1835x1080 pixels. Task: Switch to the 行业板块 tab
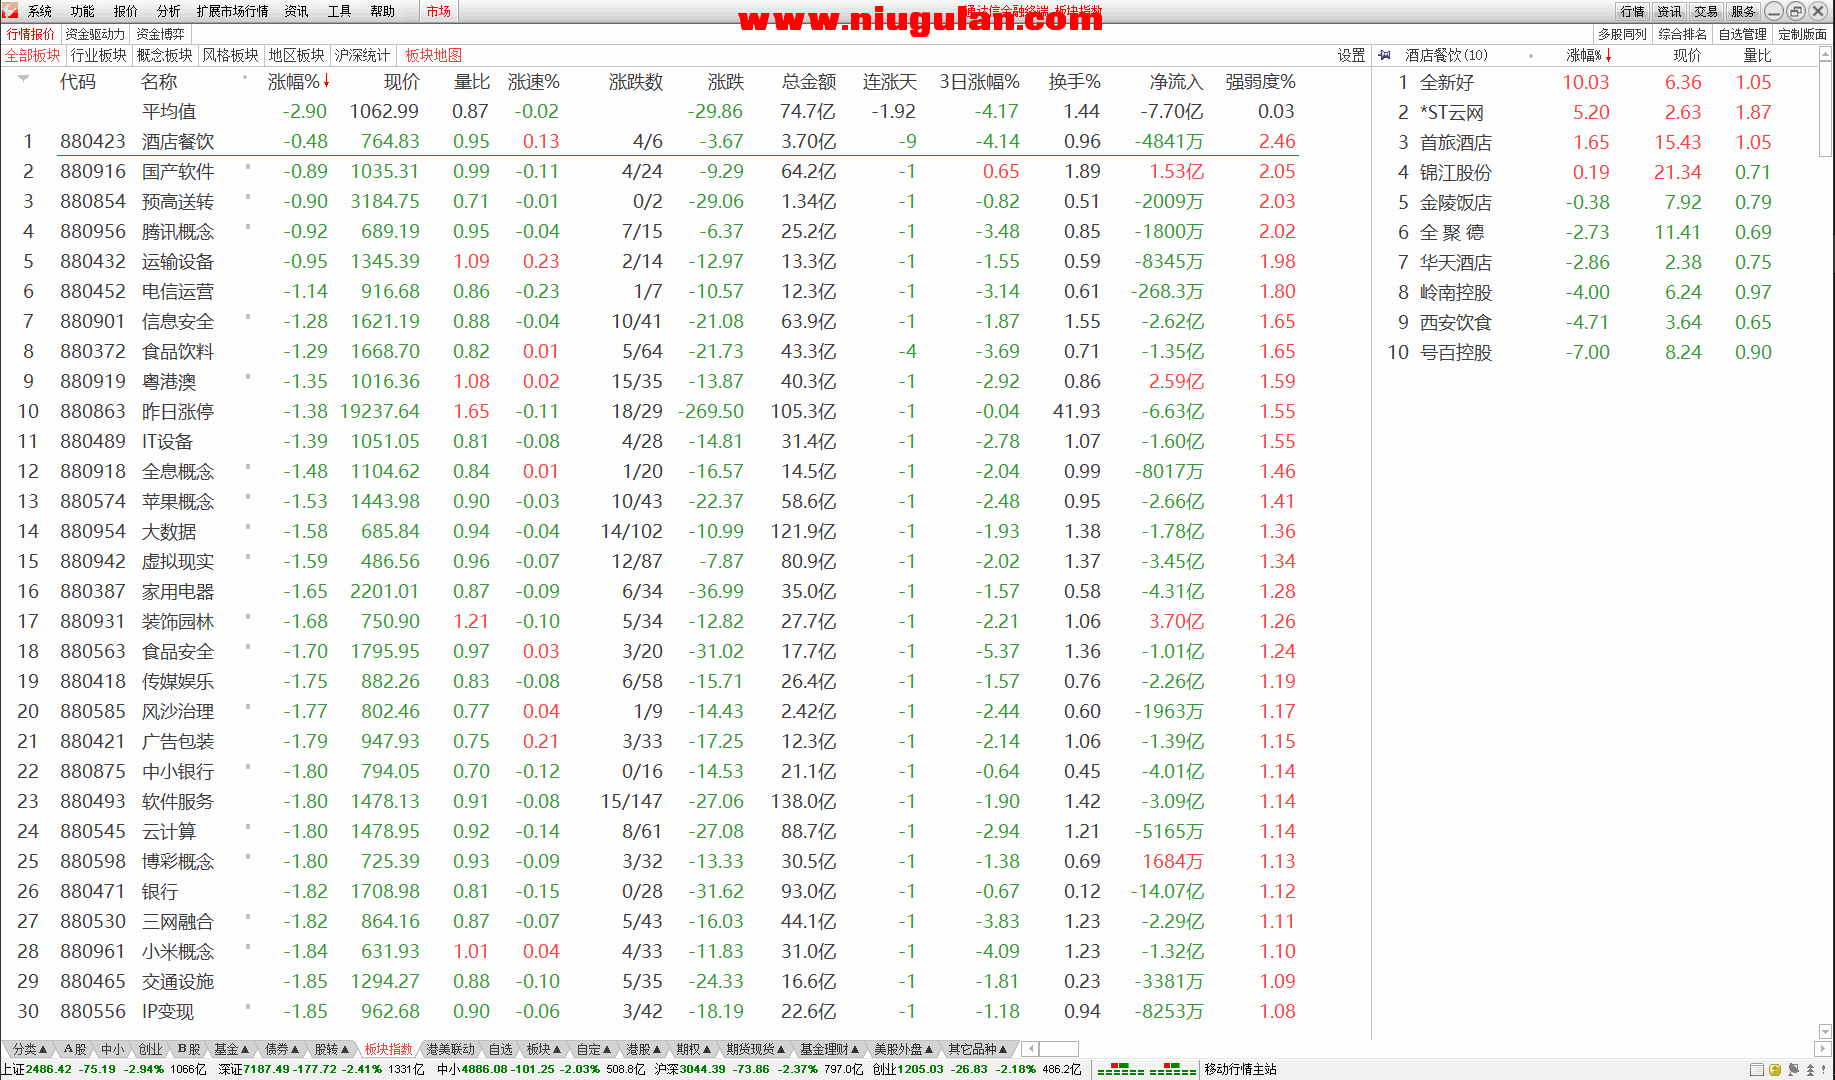[99, 55]
